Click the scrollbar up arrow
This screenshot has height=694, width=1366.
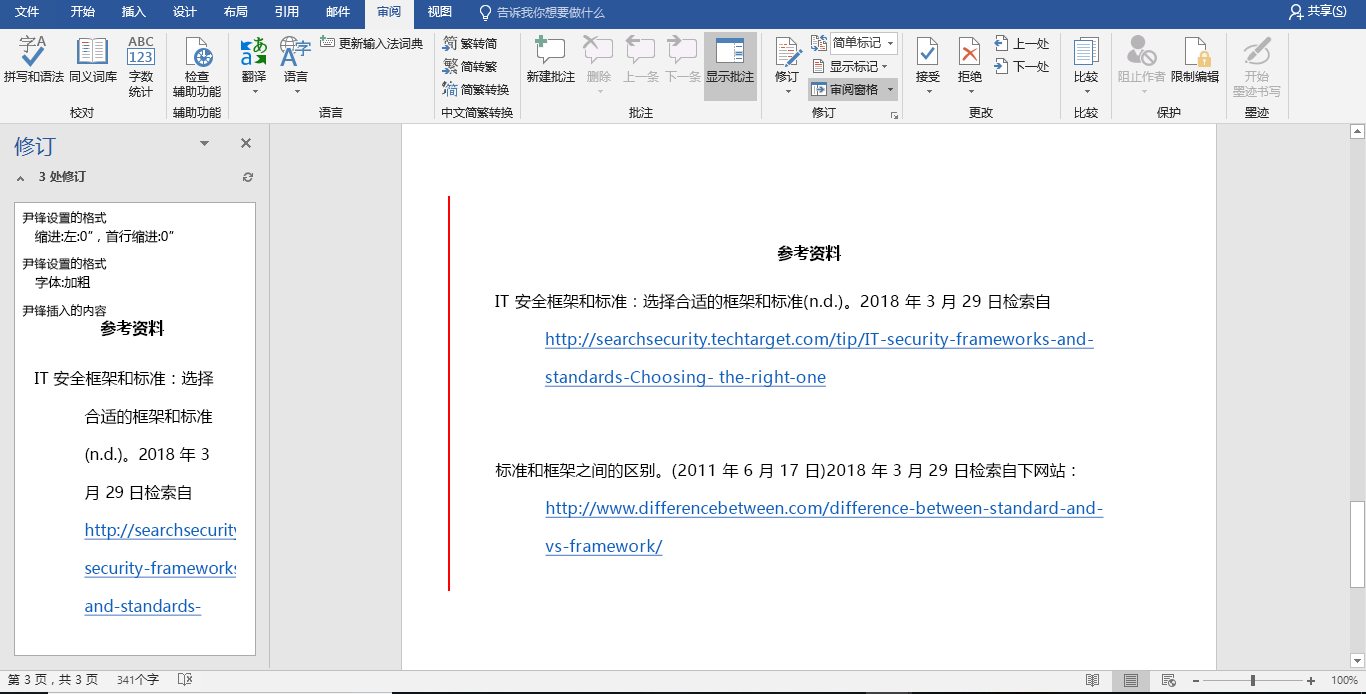pyautogui.click(x=1357, y=131)
